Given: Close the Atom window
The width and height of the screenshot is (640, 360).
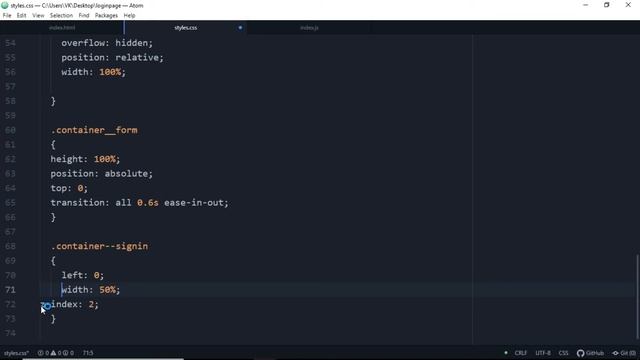Looking at the screenshot, I should [x=628, y=5].
